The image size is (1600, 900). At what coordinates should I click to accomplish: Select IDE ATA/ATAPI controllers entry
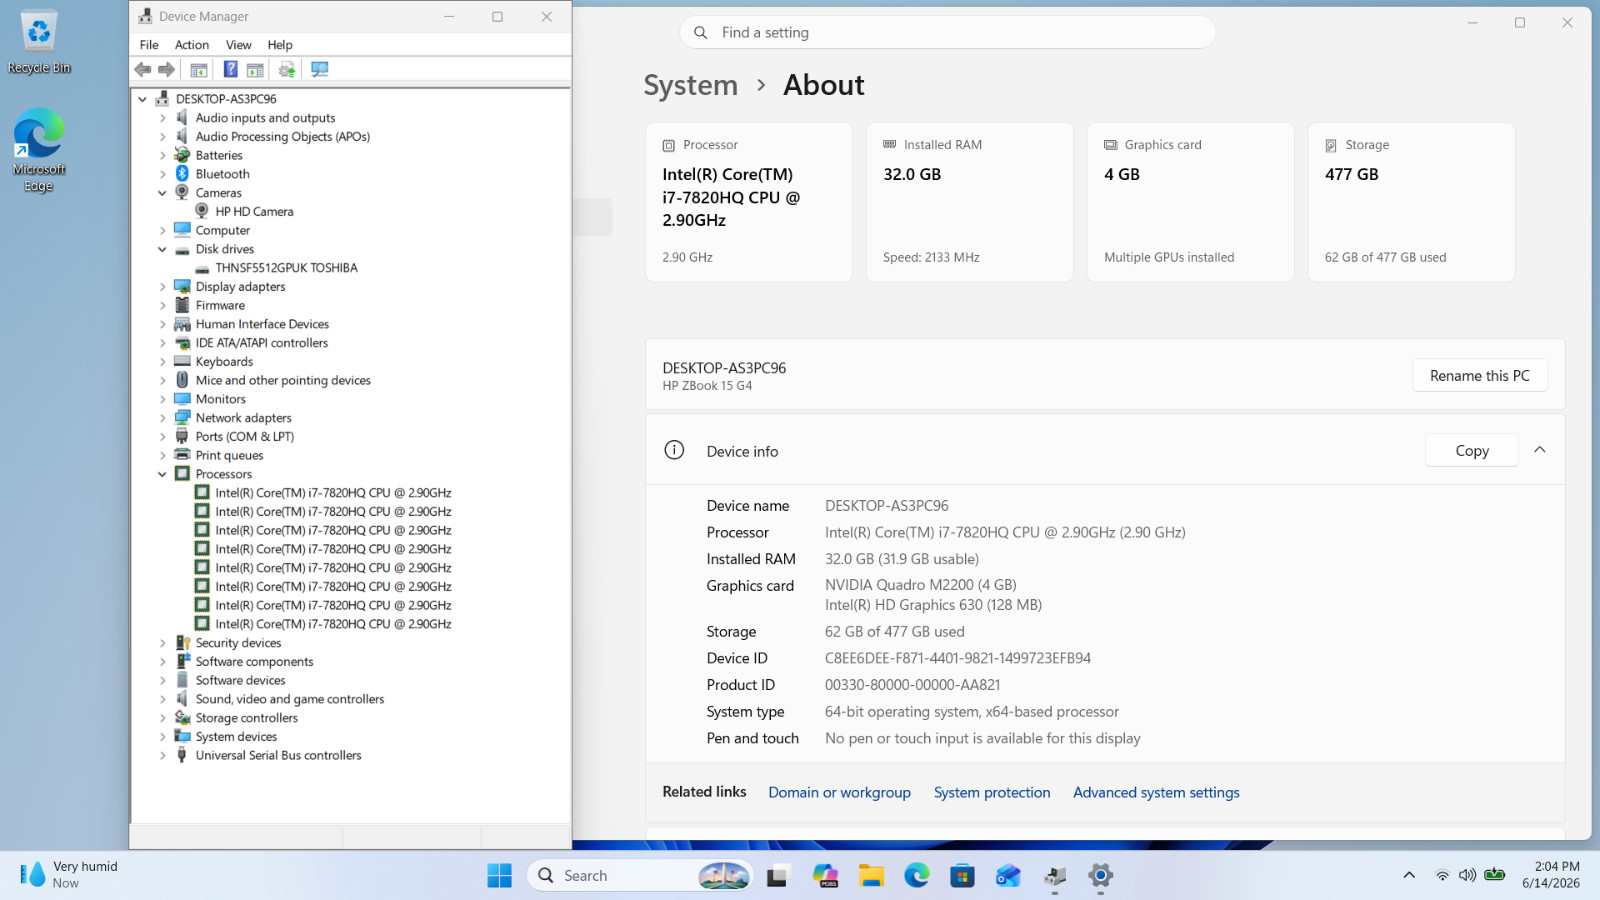(x=262, y=343)
